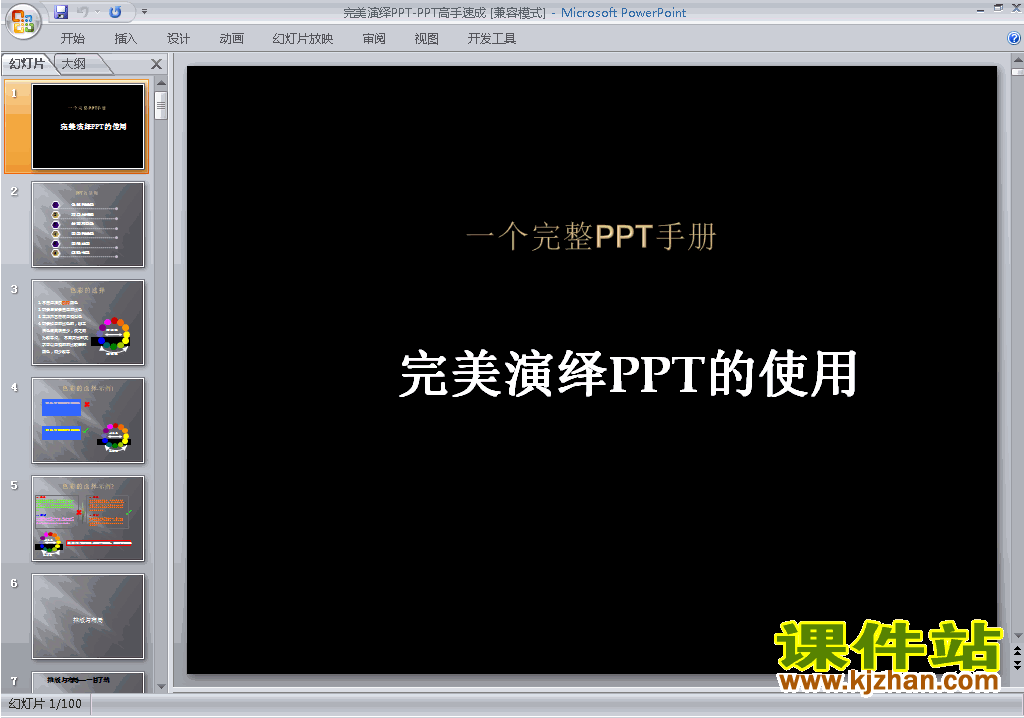
Task: Click the main editor scroll up arrow
Action: [x=1017, y=60]
